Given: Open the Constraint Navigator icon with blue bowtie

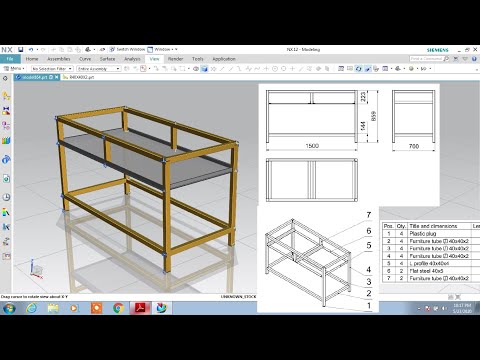Looking at the screenshot, I should click(x=6, y=111).
